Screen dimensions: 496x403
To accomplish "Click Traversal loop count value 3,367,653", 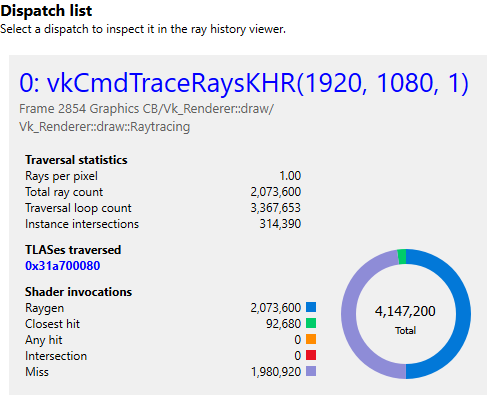I will point(276,208).
